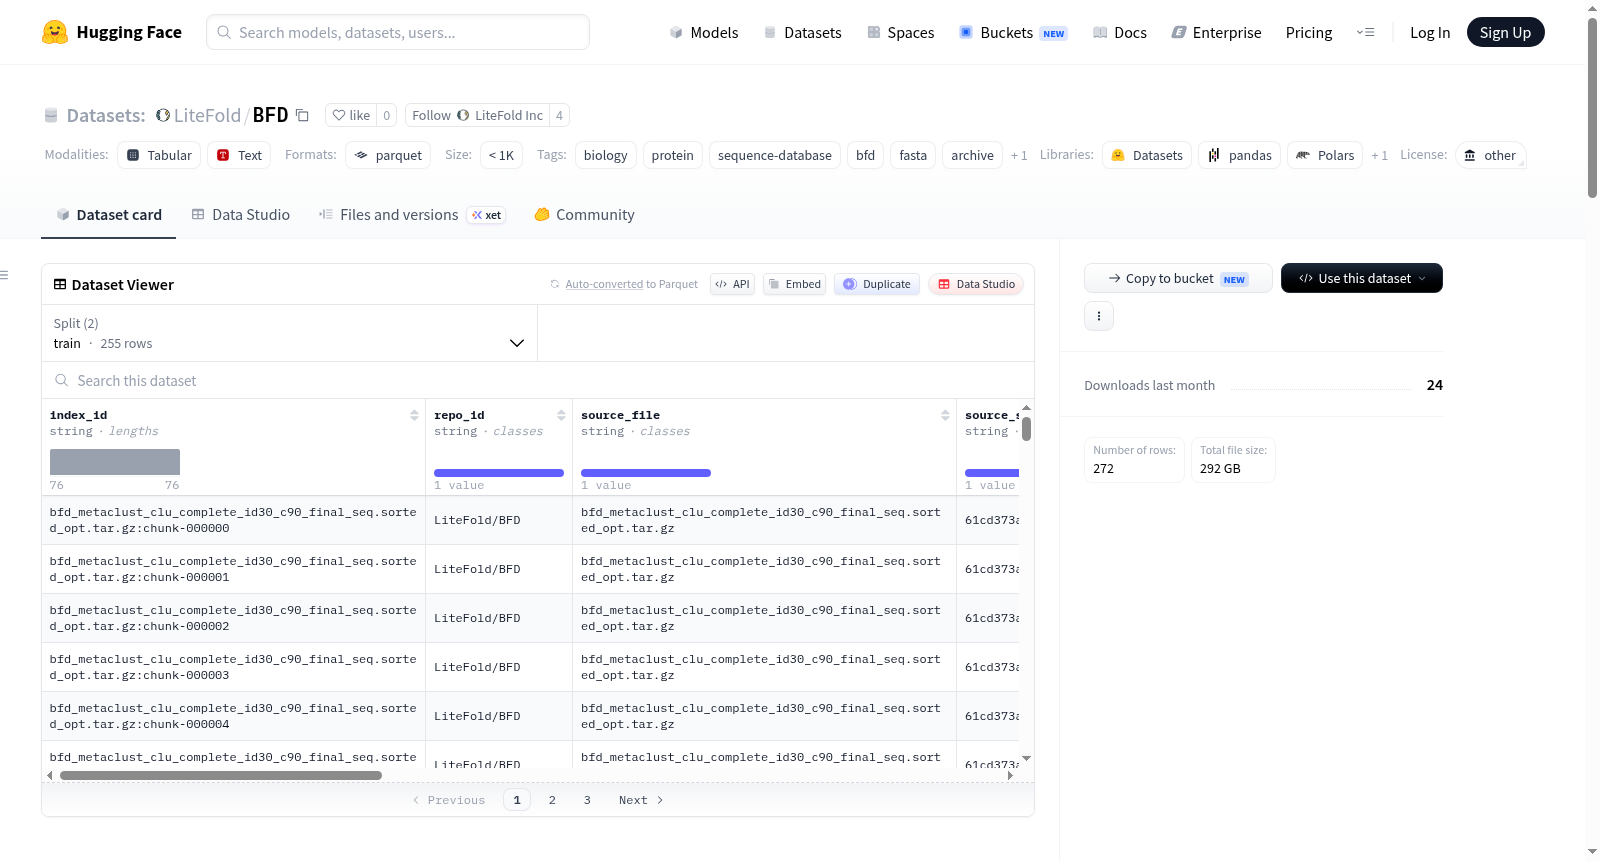Open the three-dot more options button
Viewport: 1600px width, 861px height.
(x=1099, y=316)
